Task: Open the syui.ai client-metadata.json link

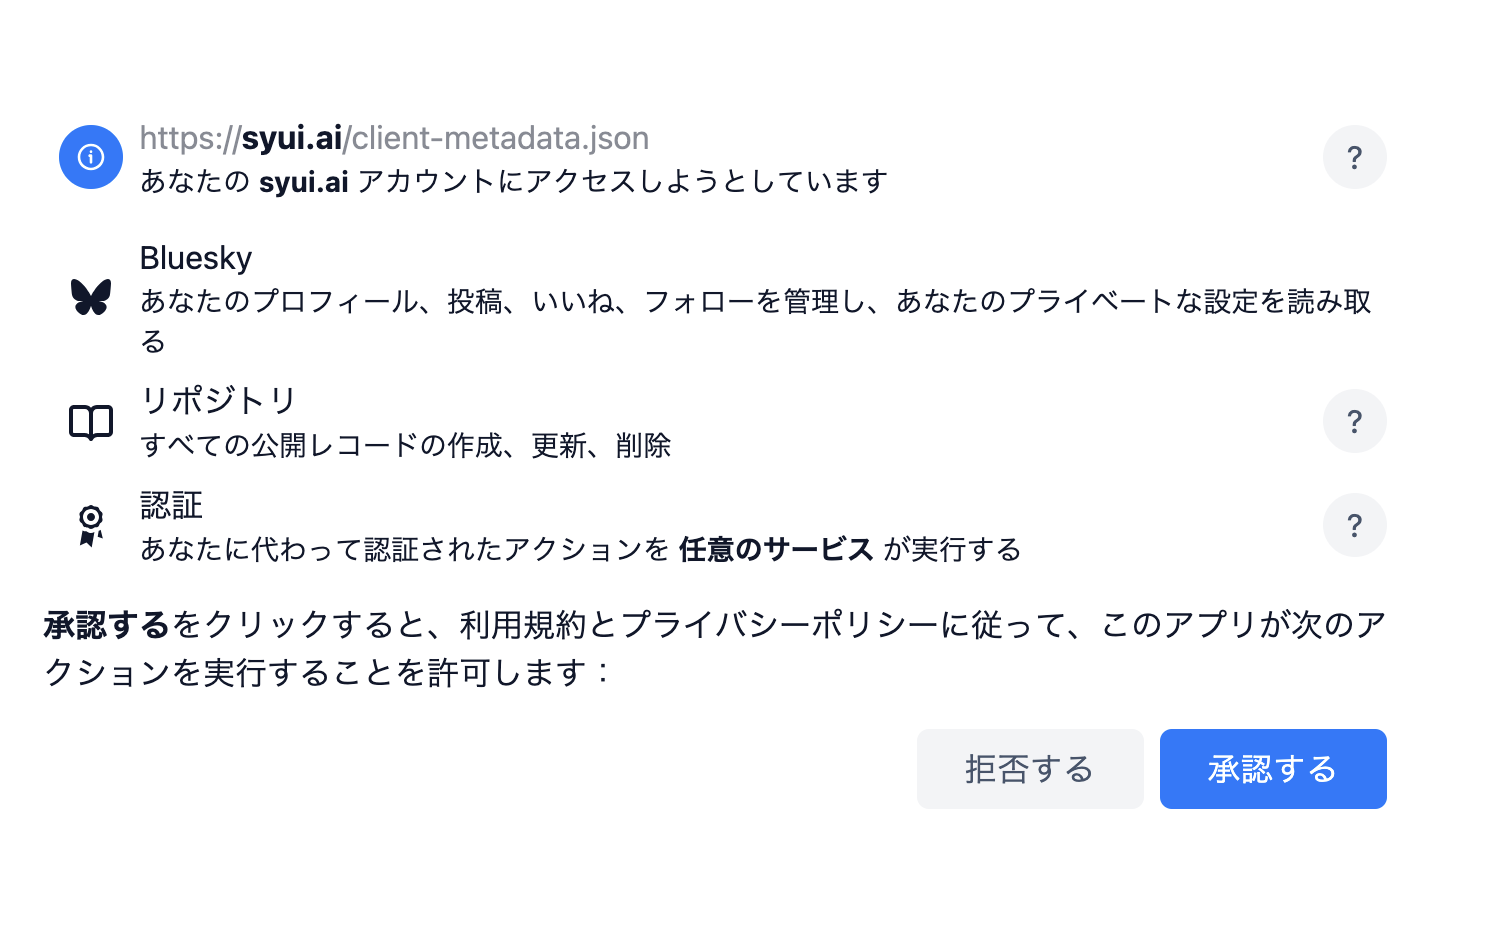Action: pyautogui.click(x=394, y=138)
